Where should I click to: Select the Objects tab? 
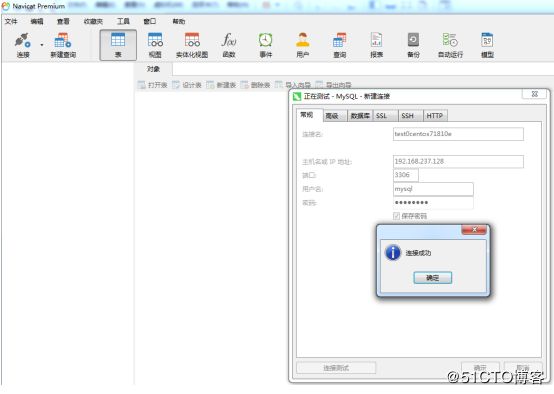[x=153, y=69]
